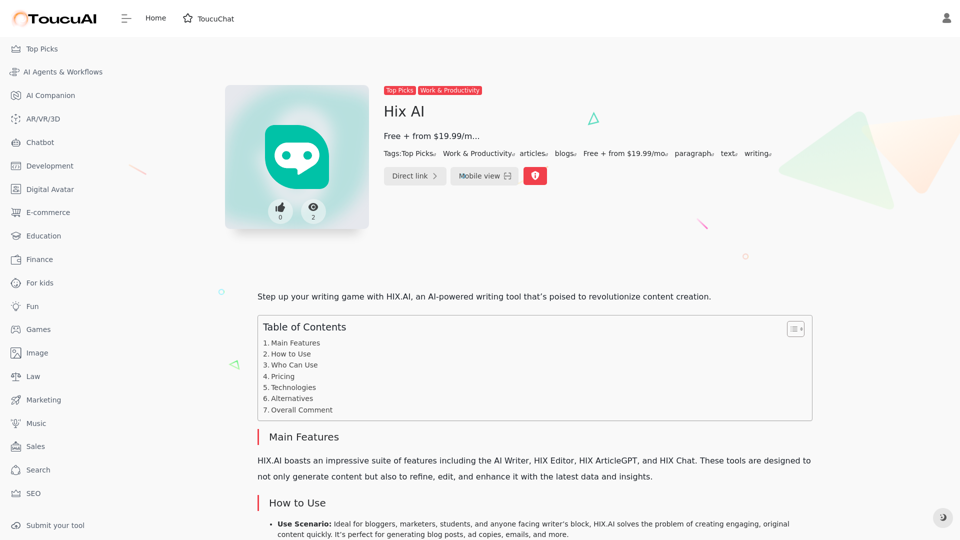The height and width of the screenshot is (540, 960).
Task: Open Submit your tool in sidebar
Action: (48, 525)
